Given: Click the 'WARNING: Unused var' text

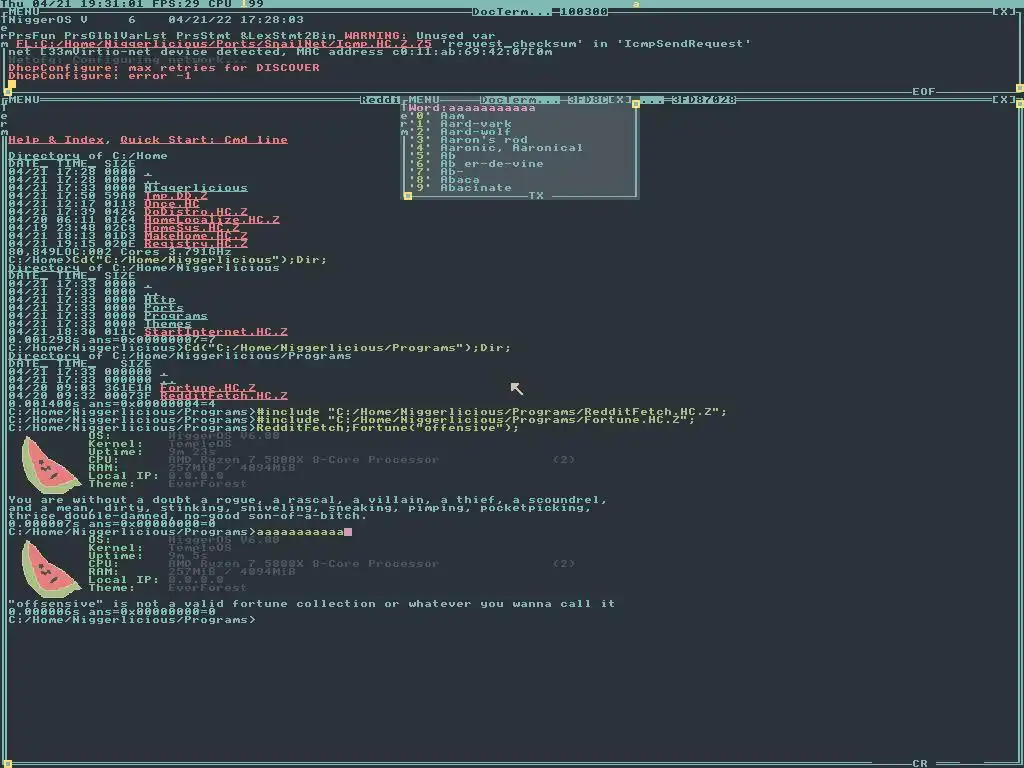Looking at the screenshot, I should click(x=420, y=36).
